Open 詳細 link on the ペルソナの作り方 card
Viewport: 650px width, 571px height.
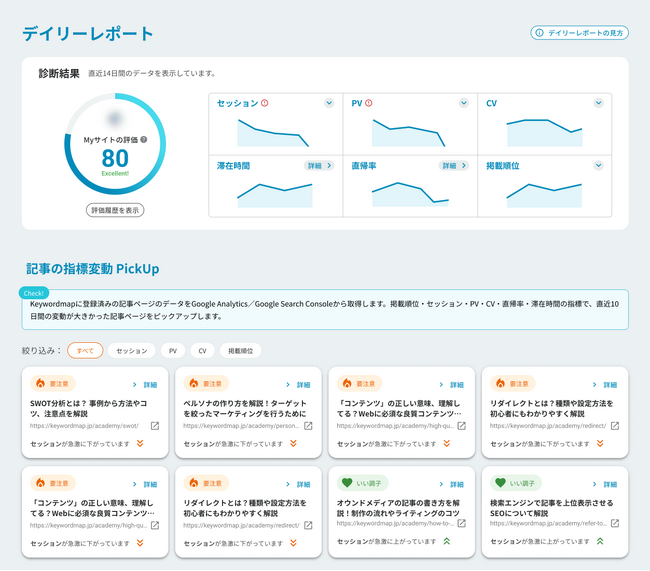(298, 385)
